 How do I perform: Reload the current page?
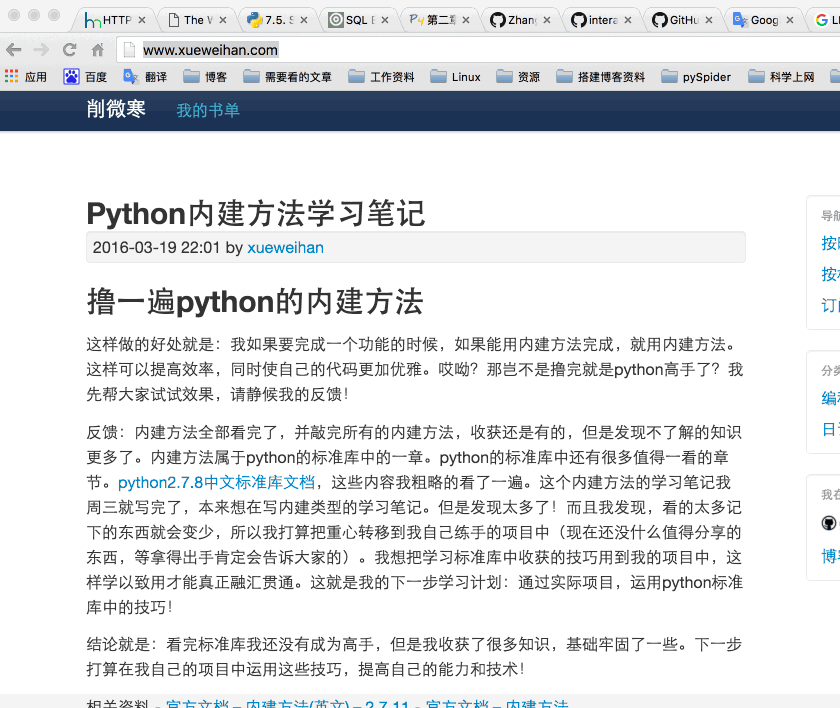click(x=70, y=50)
